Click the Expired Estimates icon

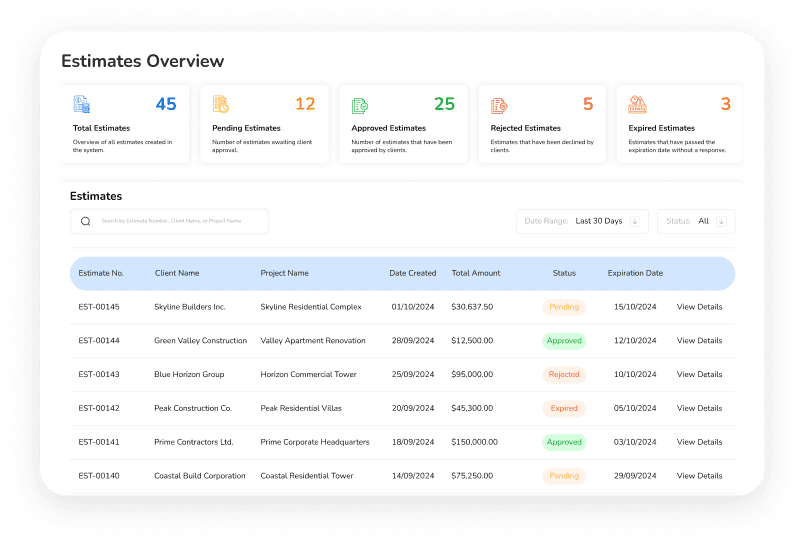point(638,104)
